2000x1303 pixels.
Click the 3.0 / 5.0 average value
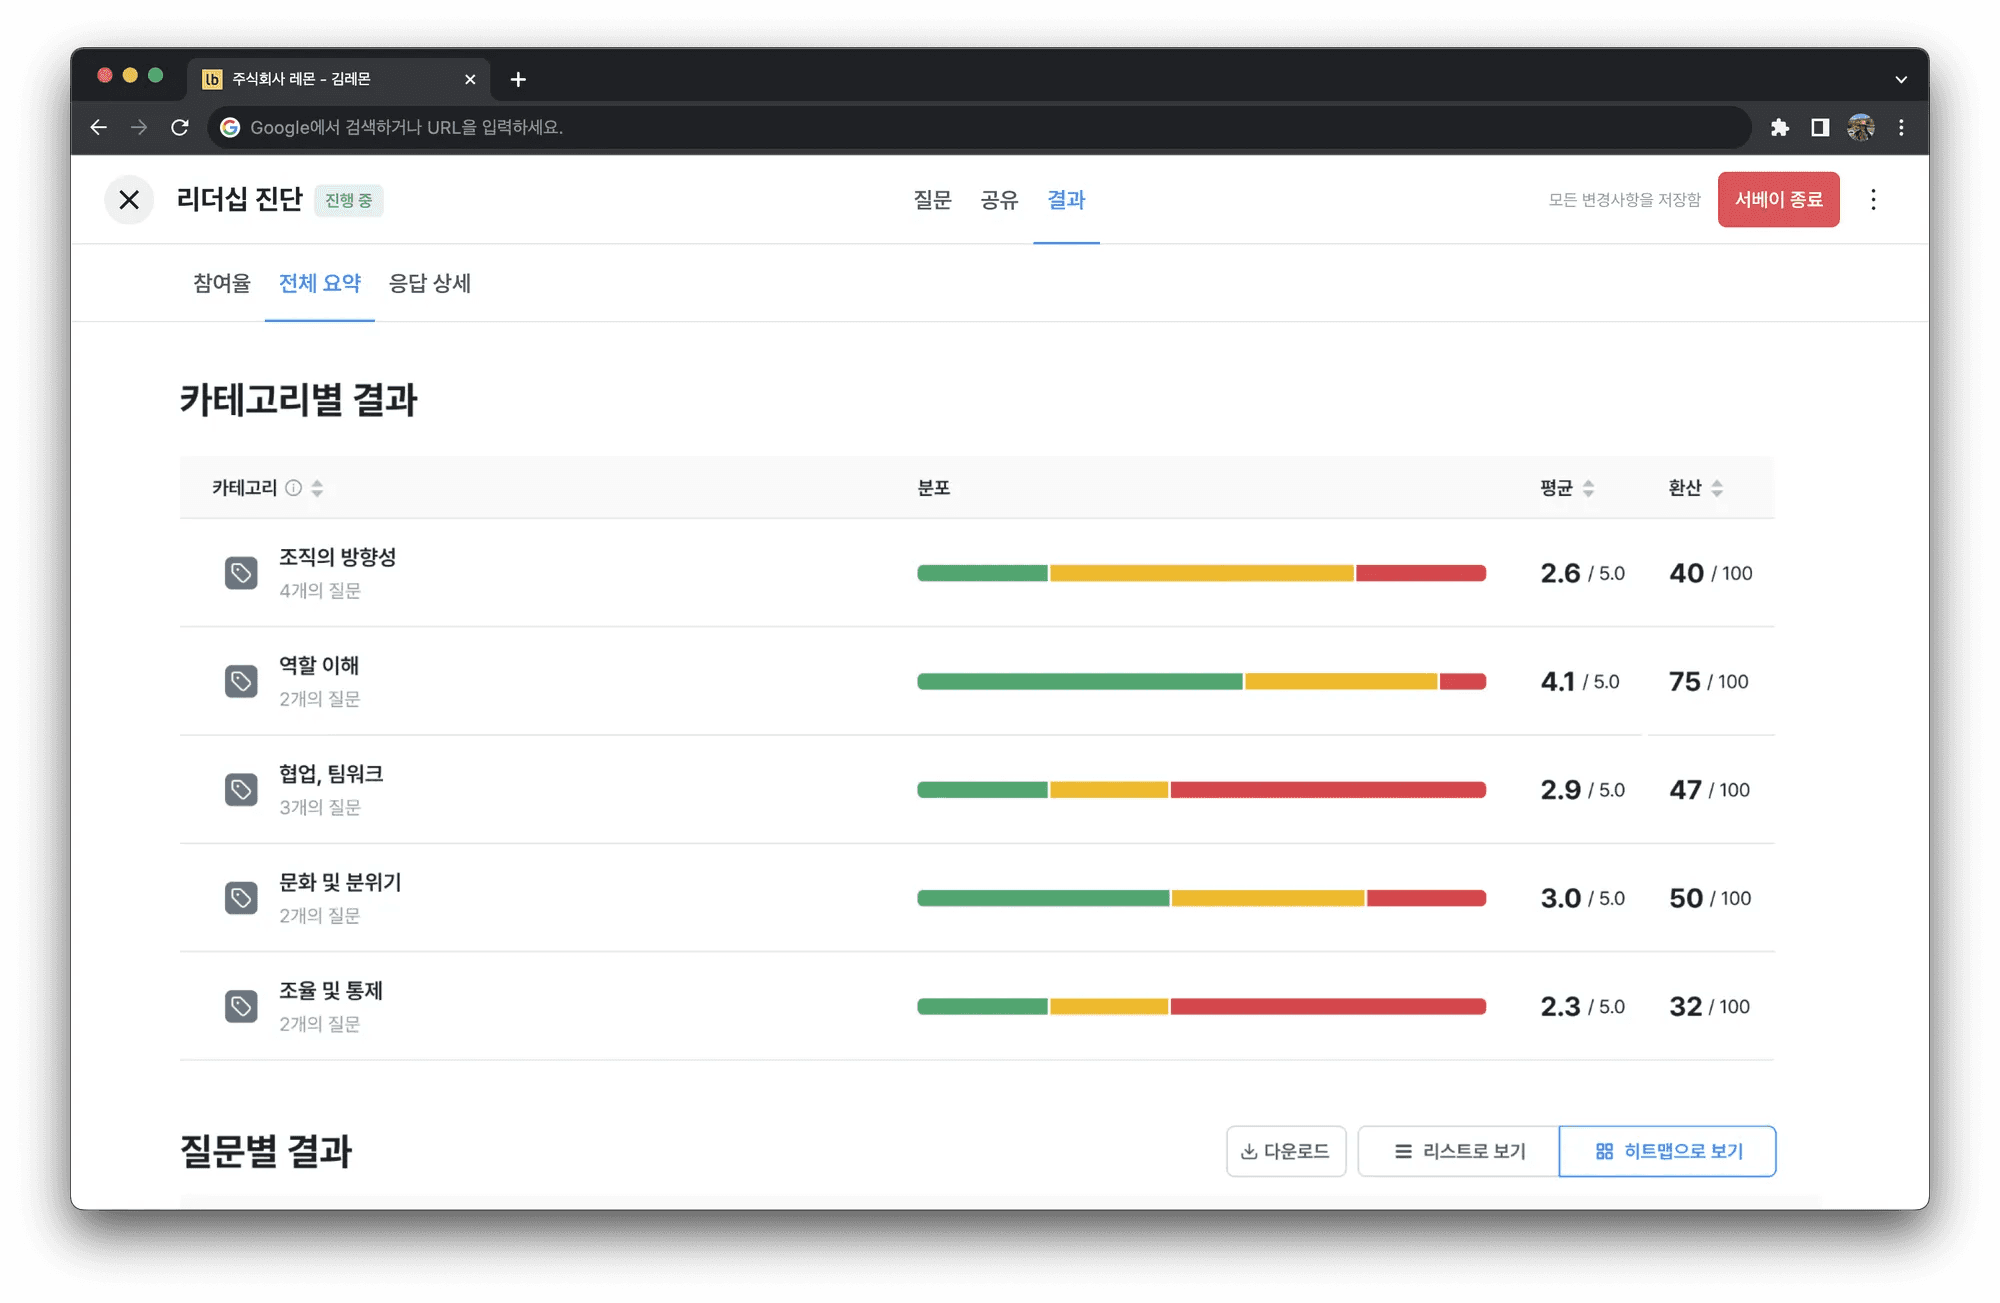click(1582, 898)
